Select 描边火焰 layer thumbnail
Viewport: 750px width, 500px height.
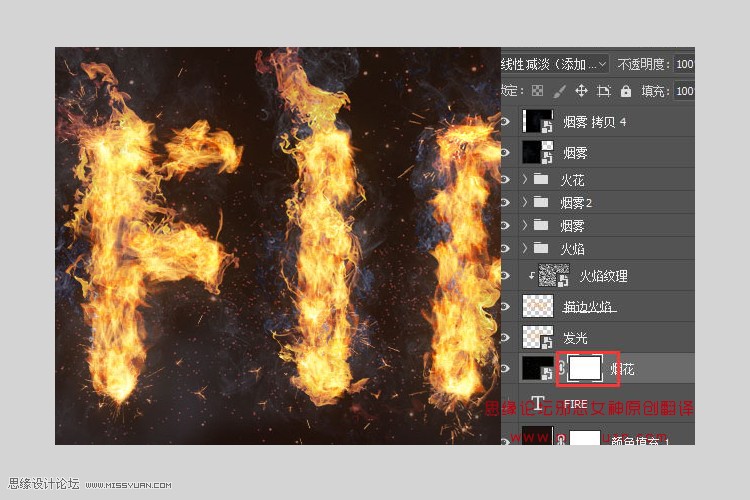pos(538,306)
